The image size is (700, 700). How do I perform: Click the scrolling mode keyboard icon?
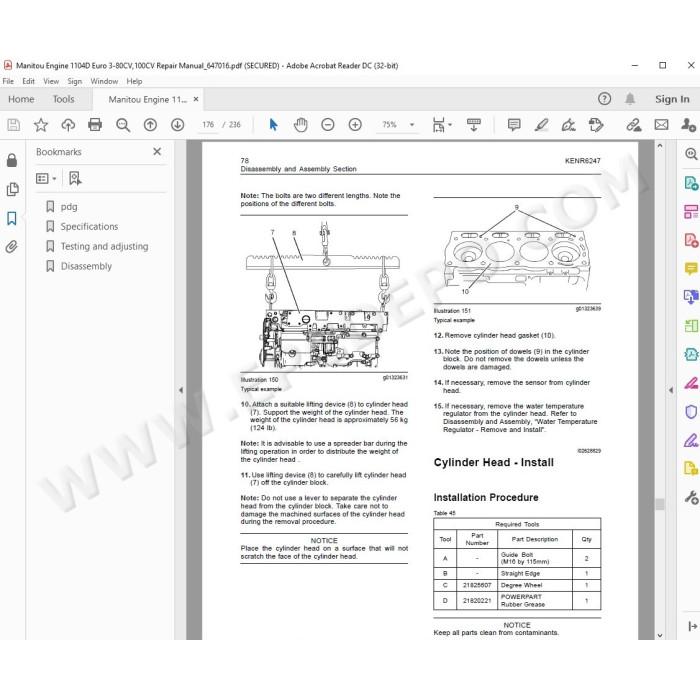click(474, 125)
